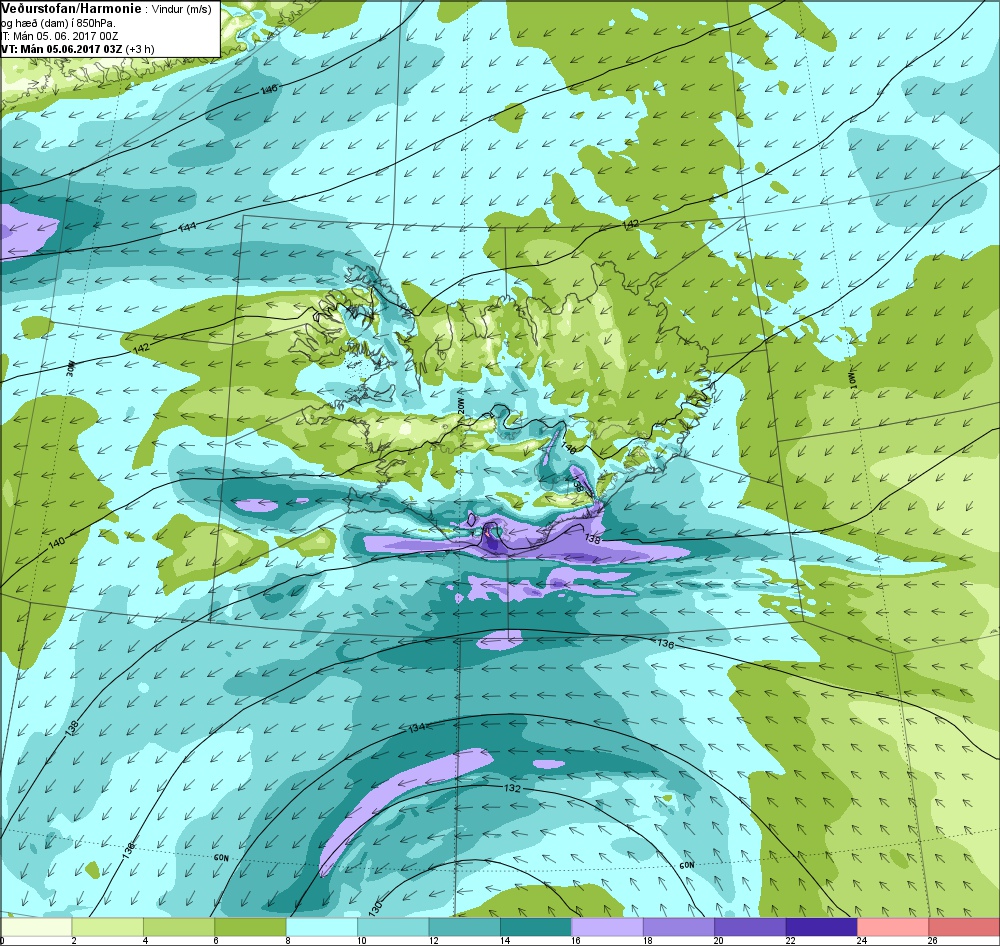
Task: Click the 4–6 m/s green legend swatch
Action: [179, 927]
